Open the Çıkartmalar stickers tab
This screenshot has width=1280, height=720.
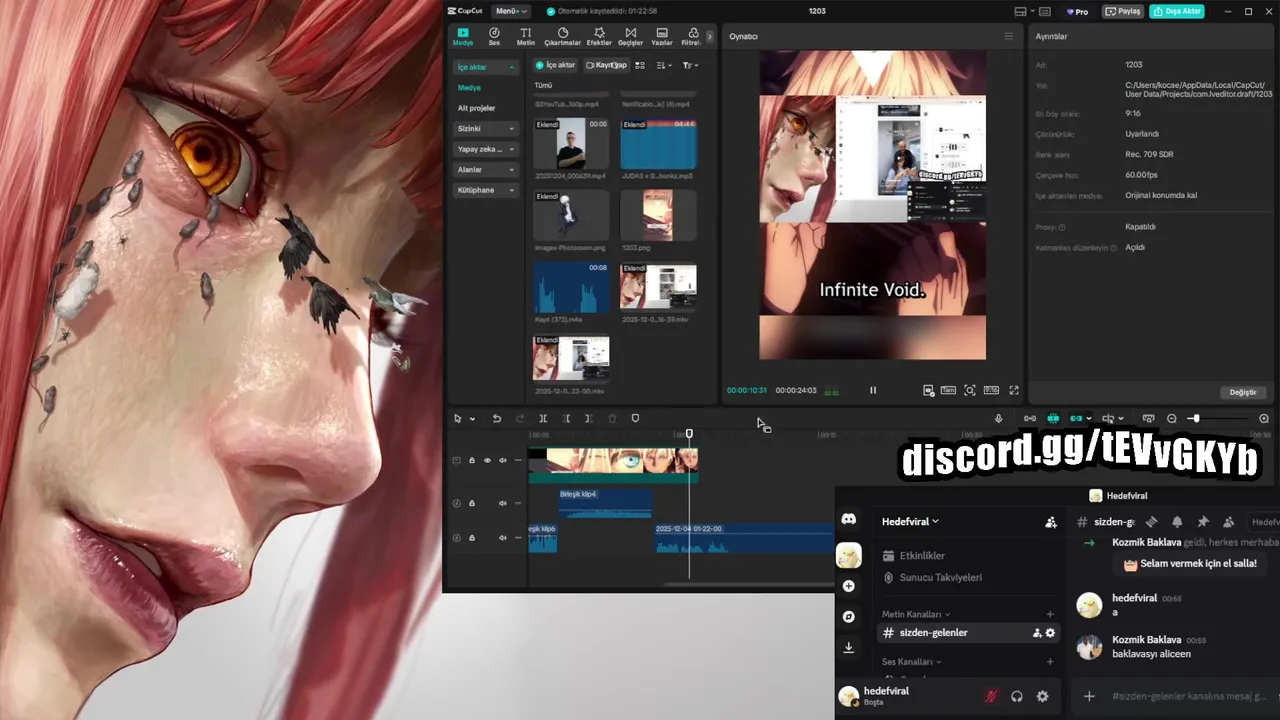coord(562,37)
